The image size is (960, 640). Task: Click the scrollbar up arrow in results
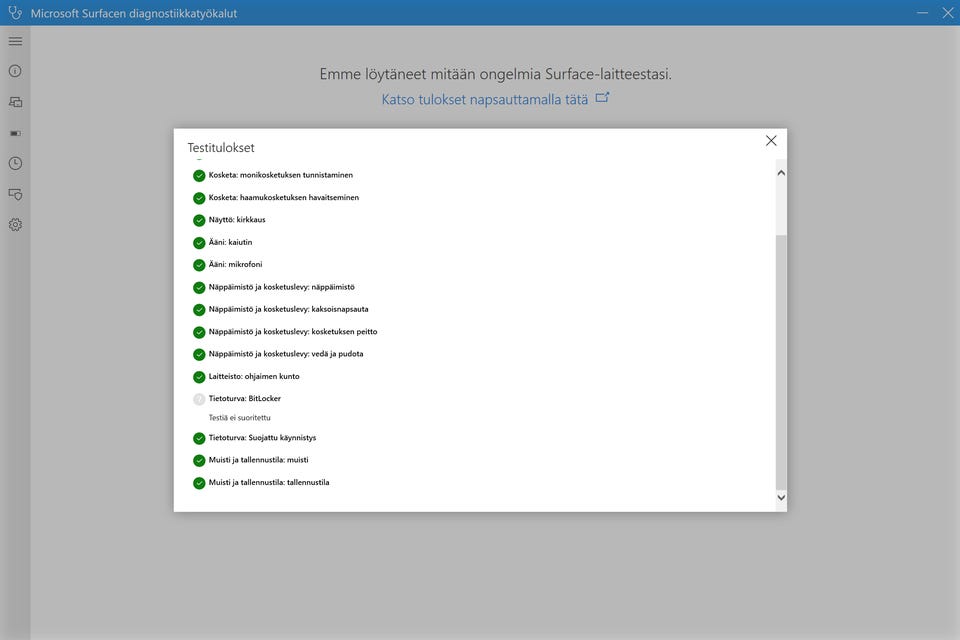pyautogui.click(x=781, y=173)
